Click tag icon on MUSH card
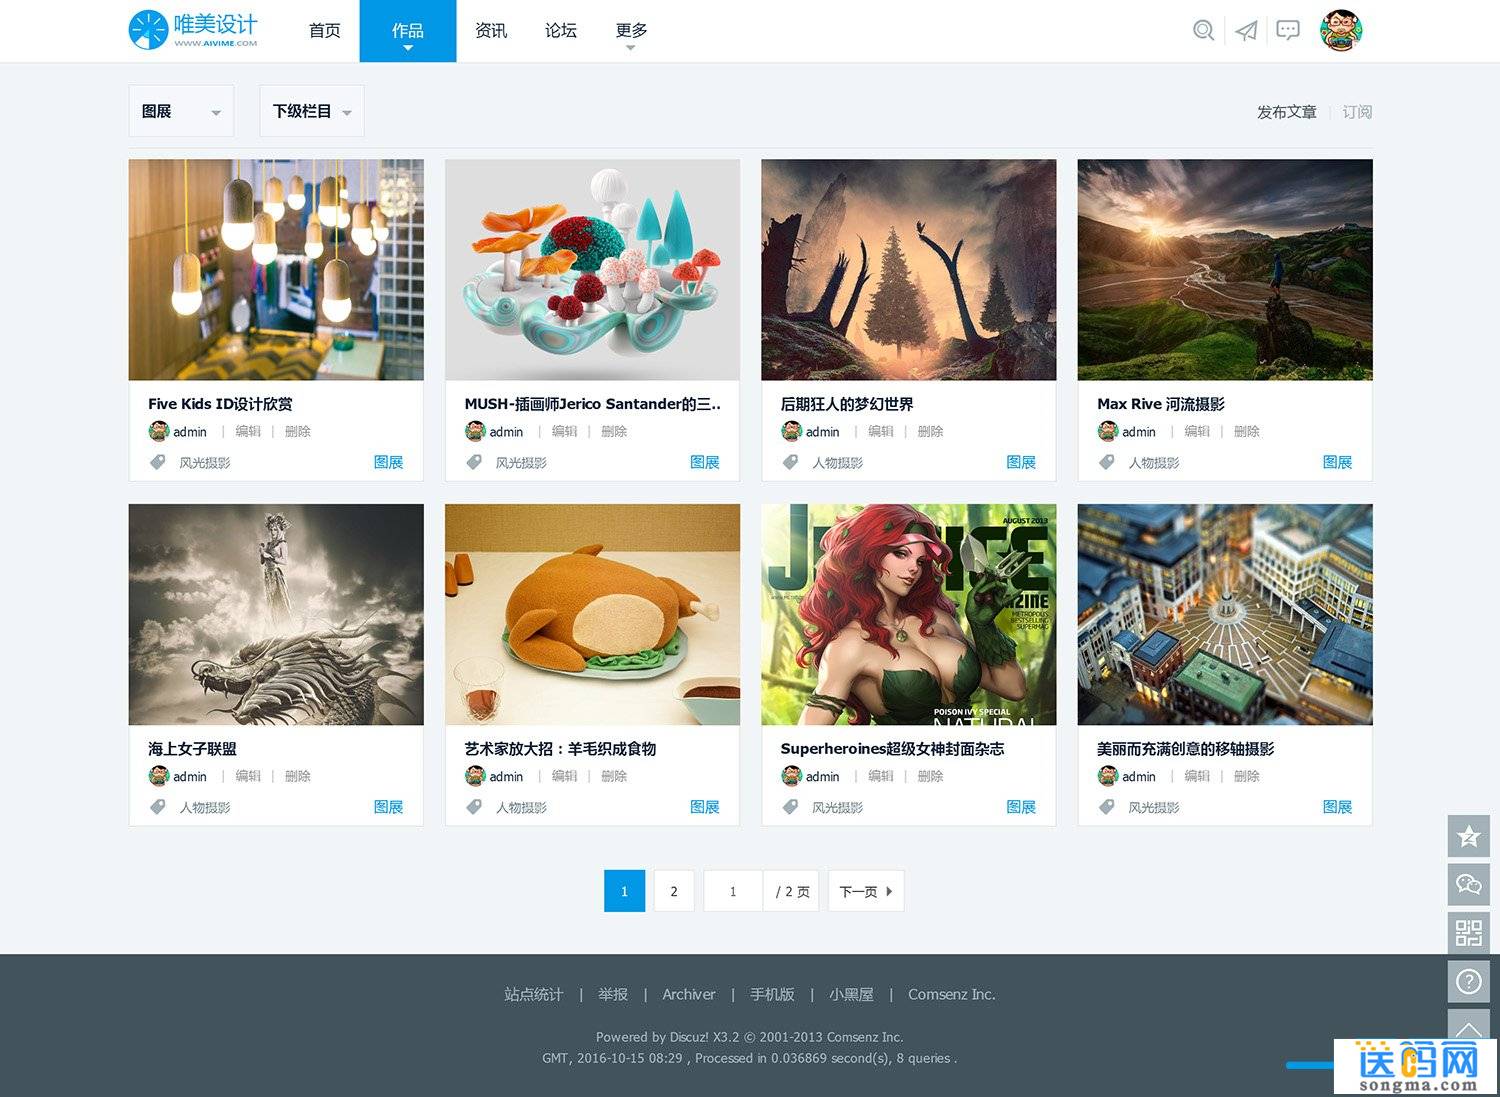The width and height of the screenshot is (1500, 1097). pos(474,462)
